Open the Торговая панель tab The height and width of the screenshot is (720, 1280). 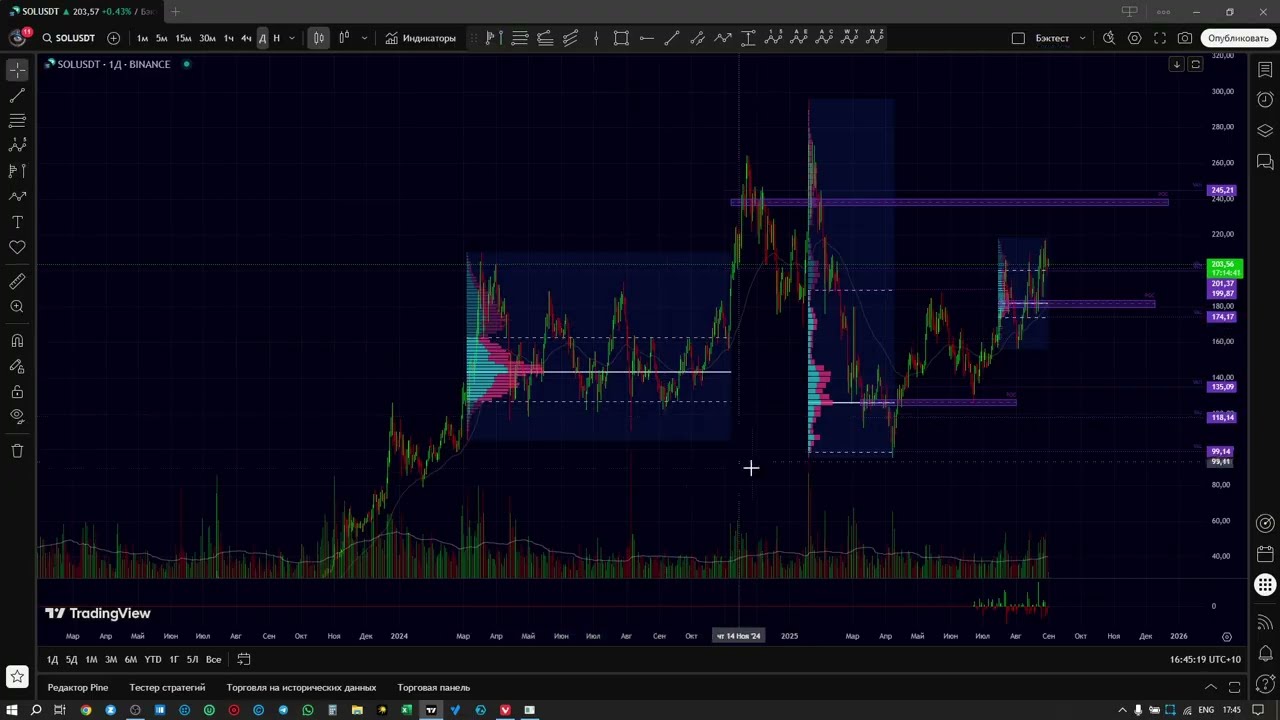[x=433, y=687]
